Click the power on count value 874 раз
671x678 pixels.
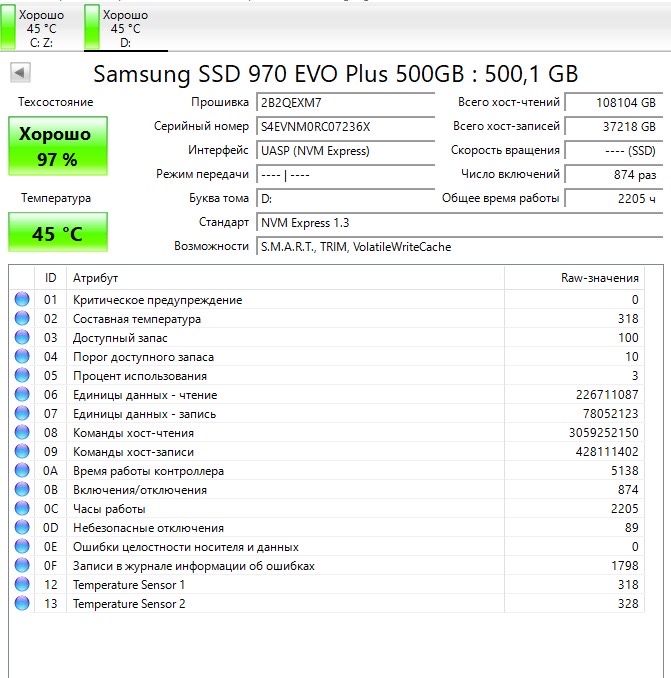coord(614,175)
